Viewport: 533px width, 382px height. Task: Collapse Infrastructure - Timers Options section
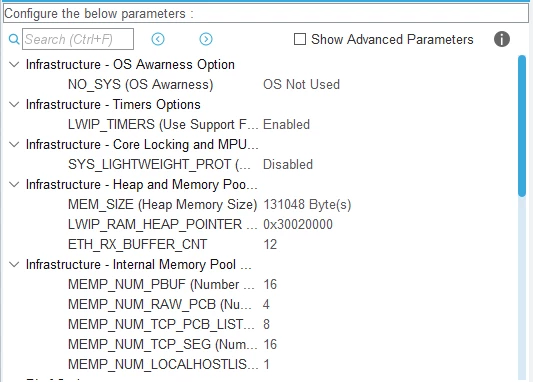[x=14, y=104]
